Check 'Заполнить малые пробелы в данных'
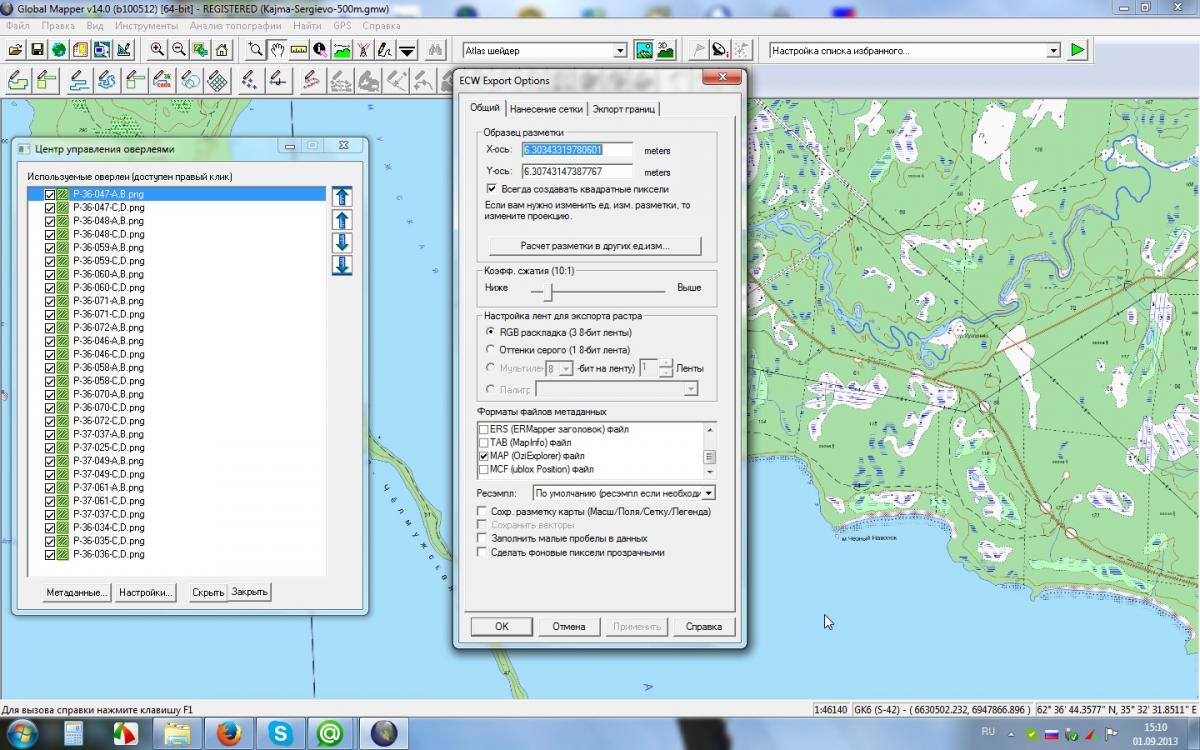 coord(482,538)
